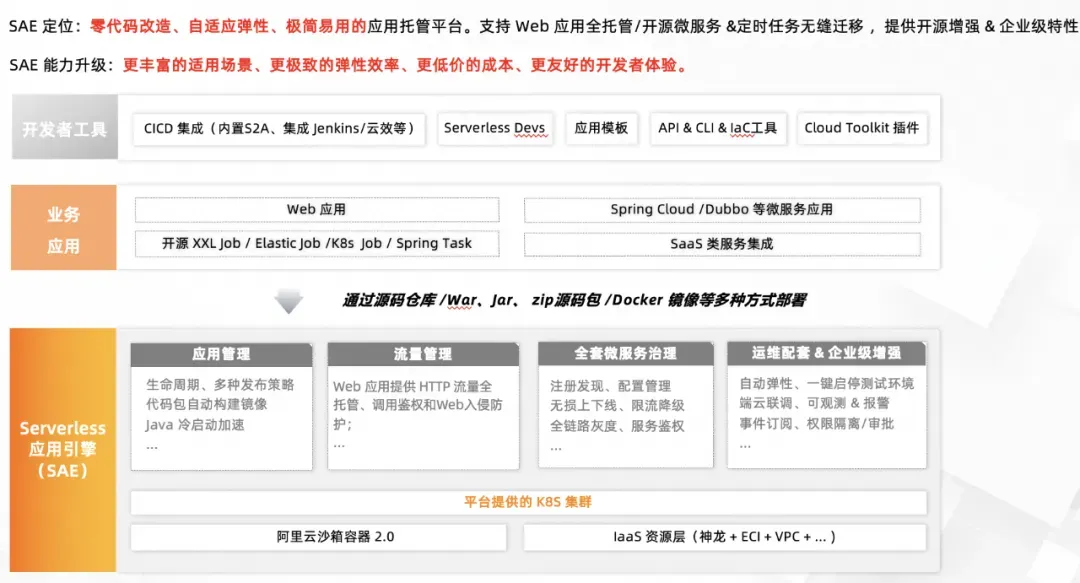The image size is (1080, 583).
Task: Click the Java 冷启动加速 line
Action: [195, 425]
